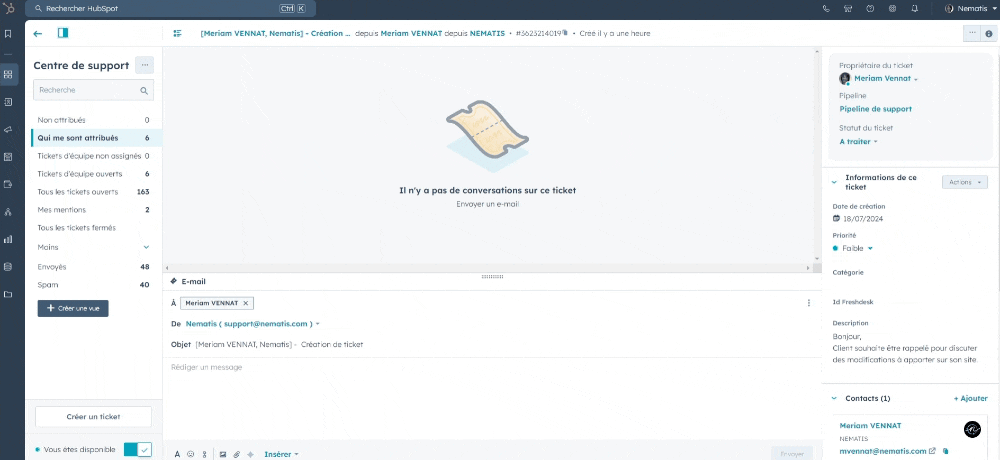Click the 'Recherche' input in support center
The image size is (1000, 460).
coord(94,90)
